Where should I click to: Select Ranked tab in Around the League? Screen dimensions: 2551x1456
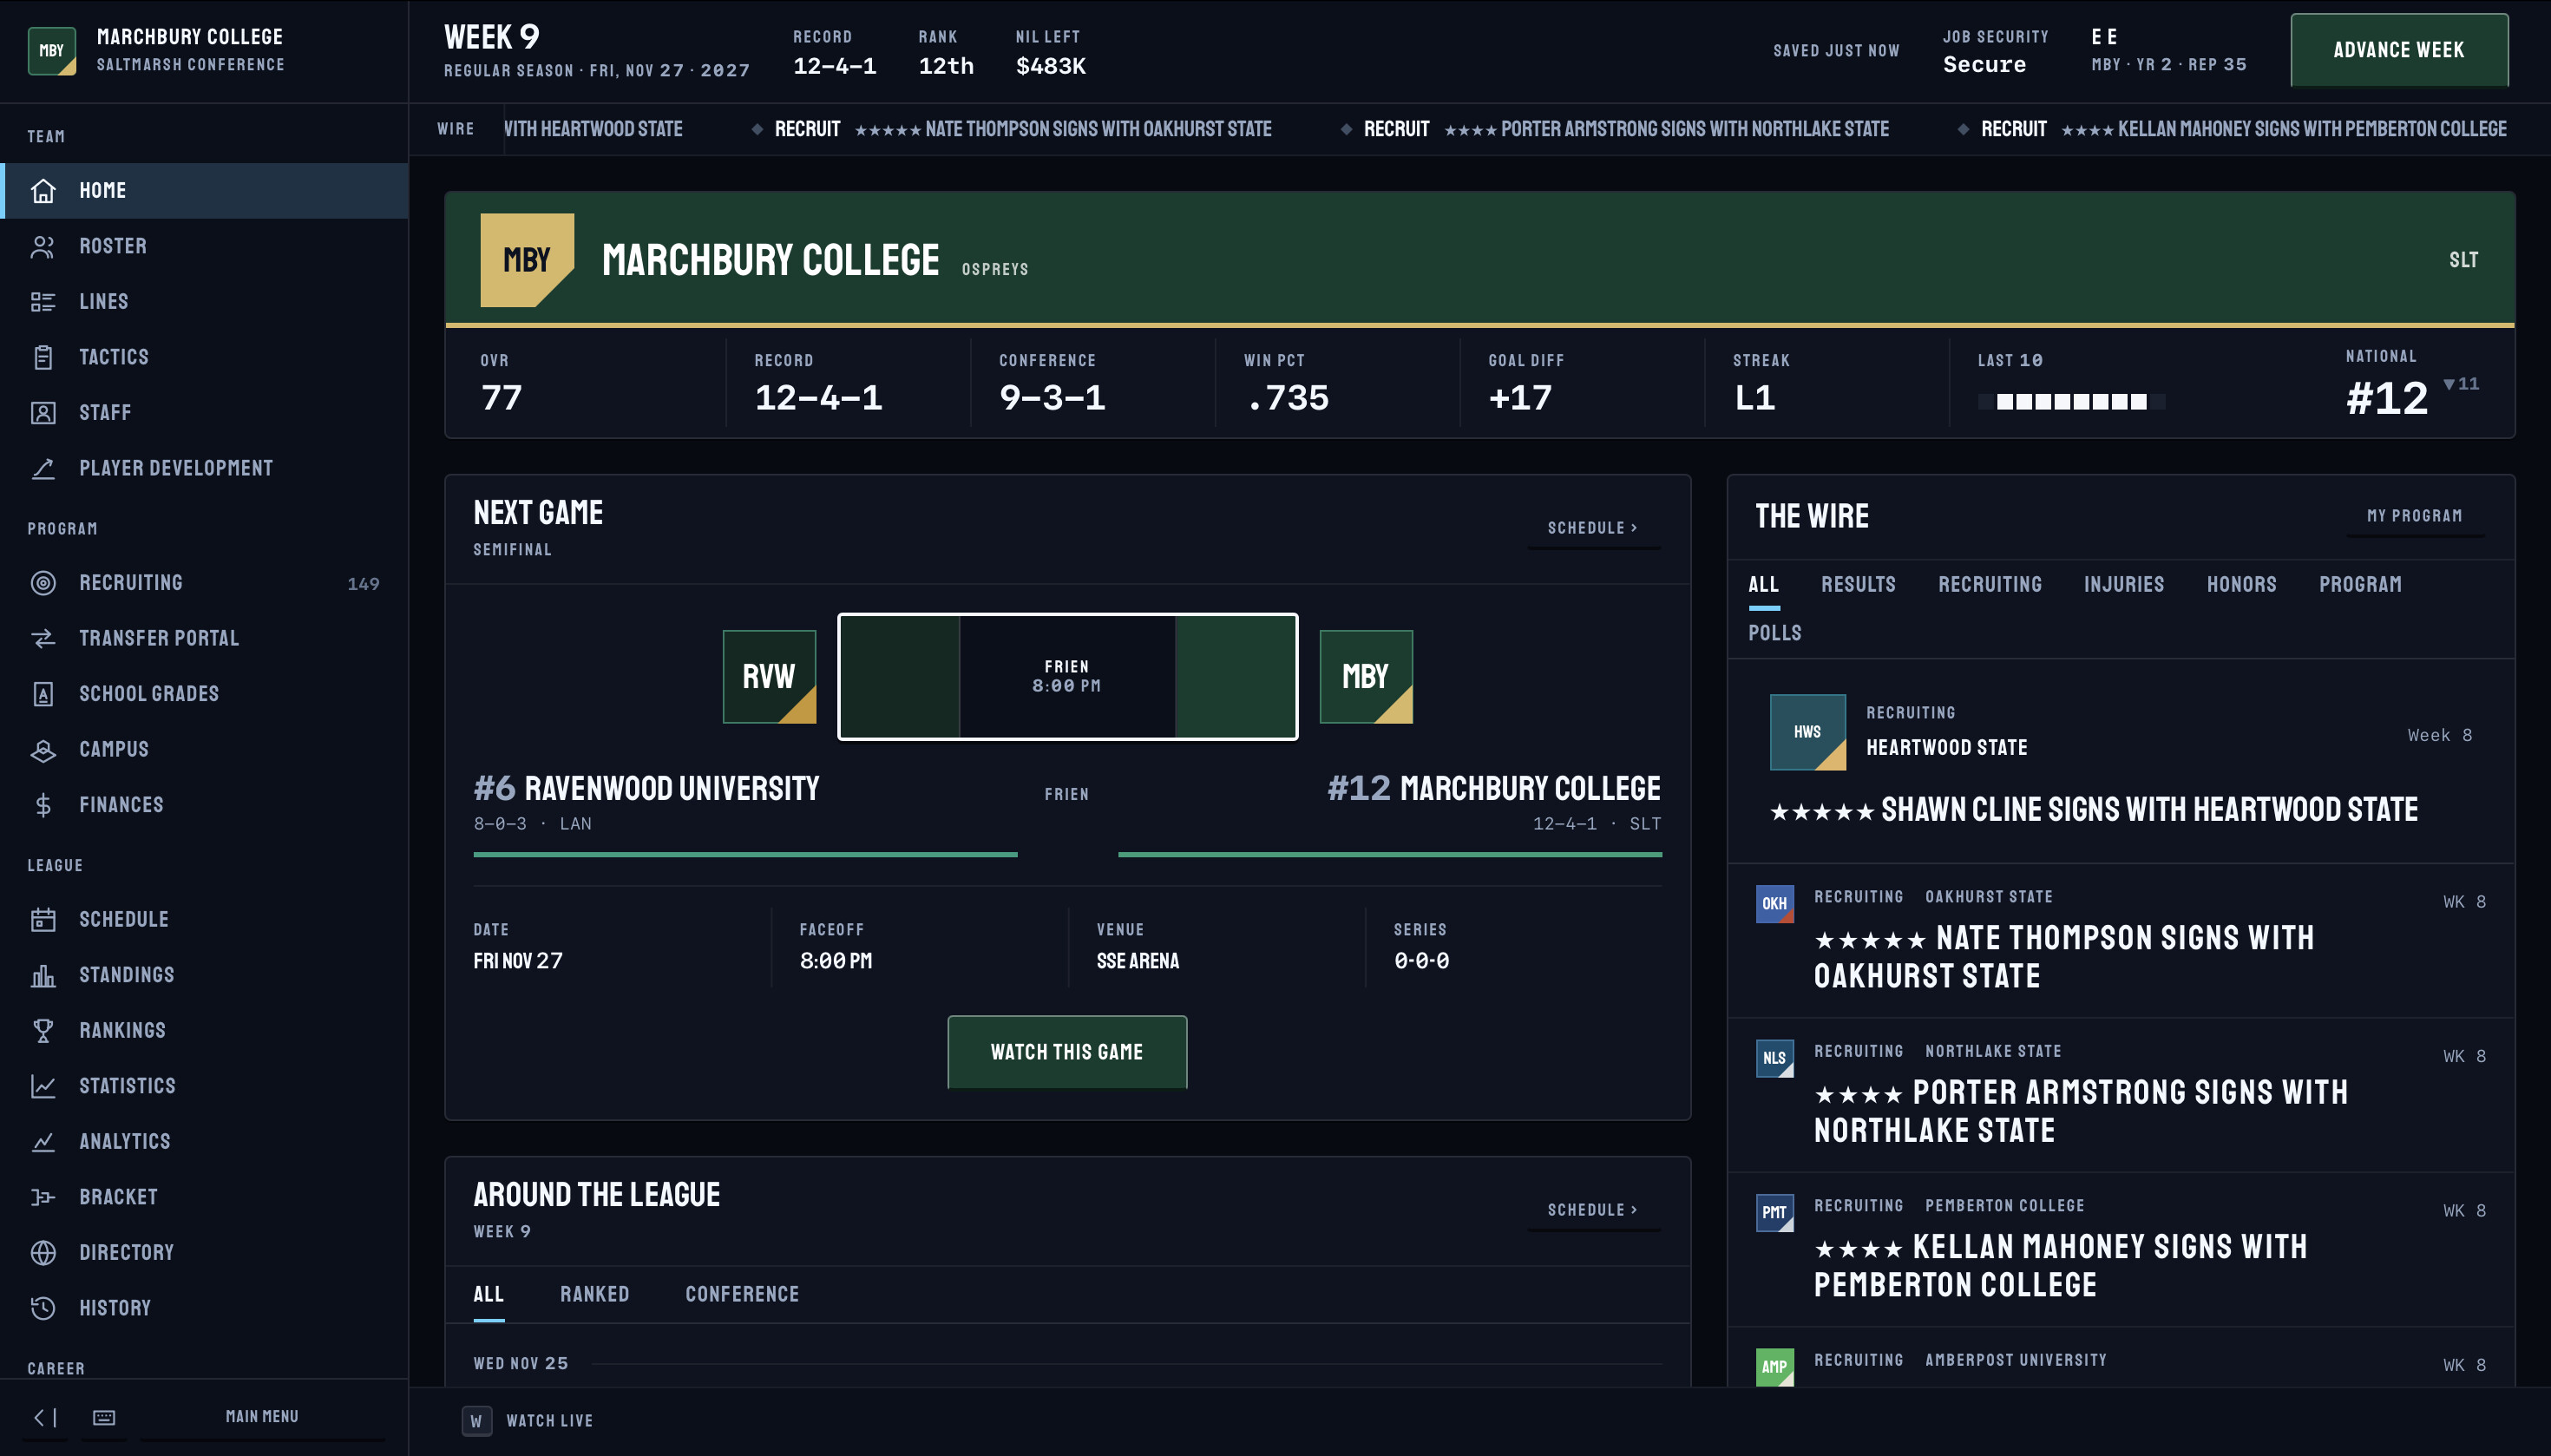click(594, 1294)
